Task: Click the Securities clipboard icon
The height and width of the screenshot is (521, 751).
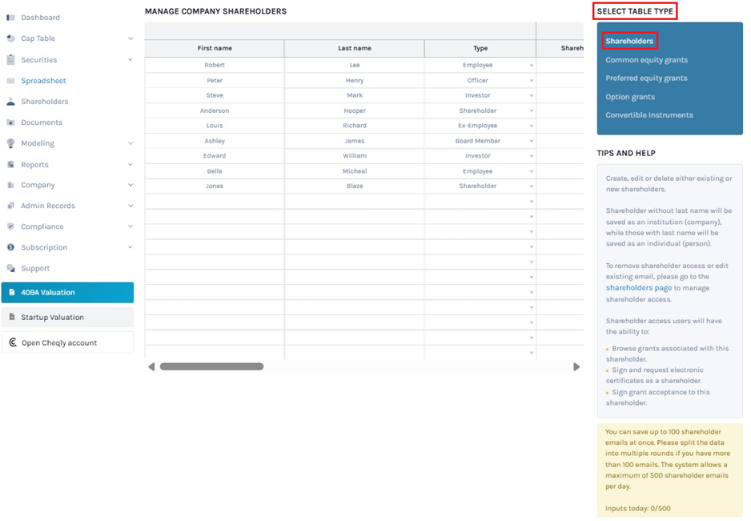Action: [x=11, y=59]
